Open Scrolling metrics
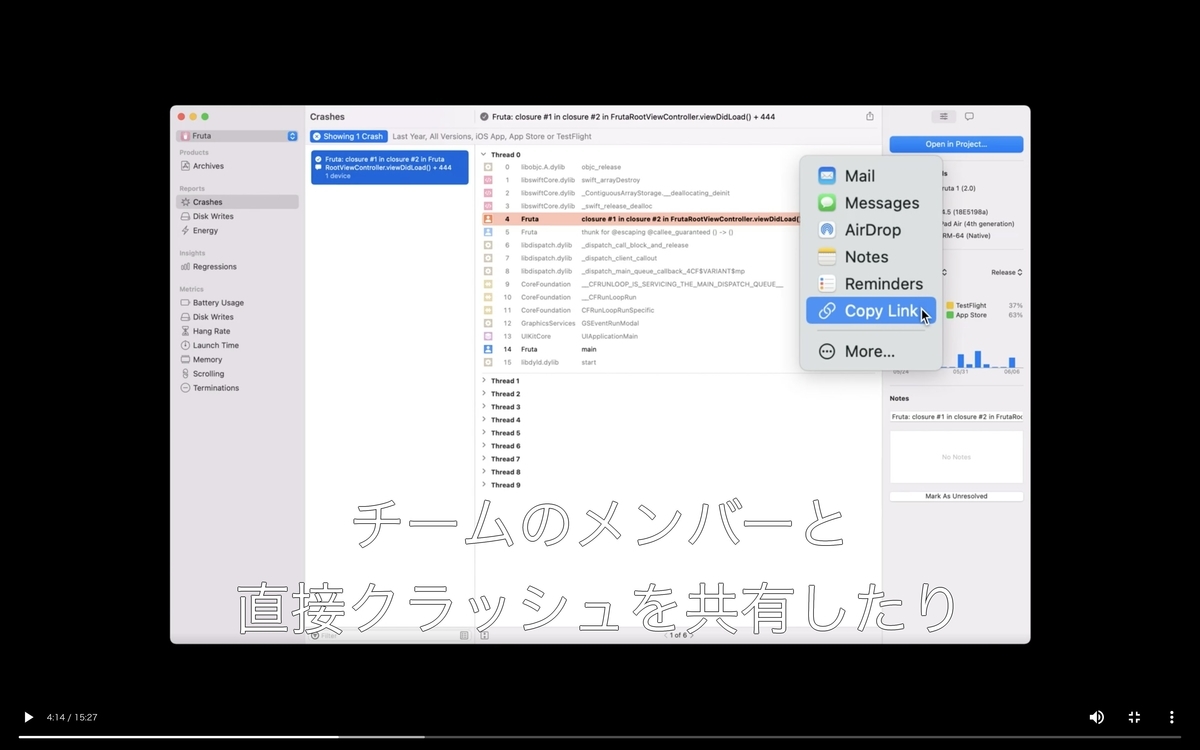The height and width of the screenshot is (750, 1200). 208,374
